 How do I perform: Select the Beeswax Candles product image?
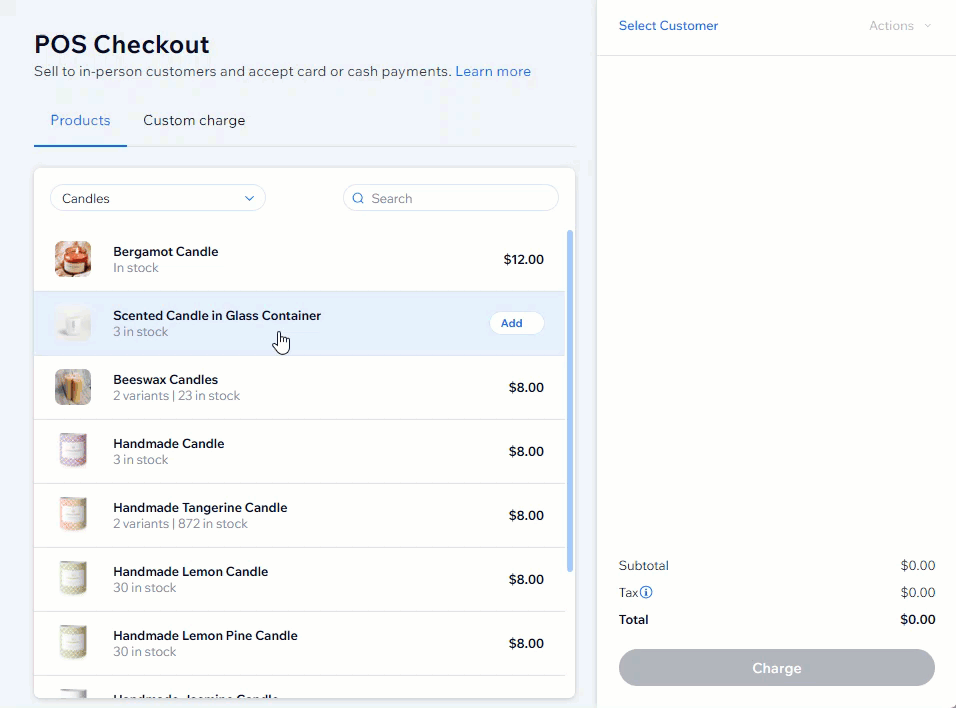(x=73, y=387)
